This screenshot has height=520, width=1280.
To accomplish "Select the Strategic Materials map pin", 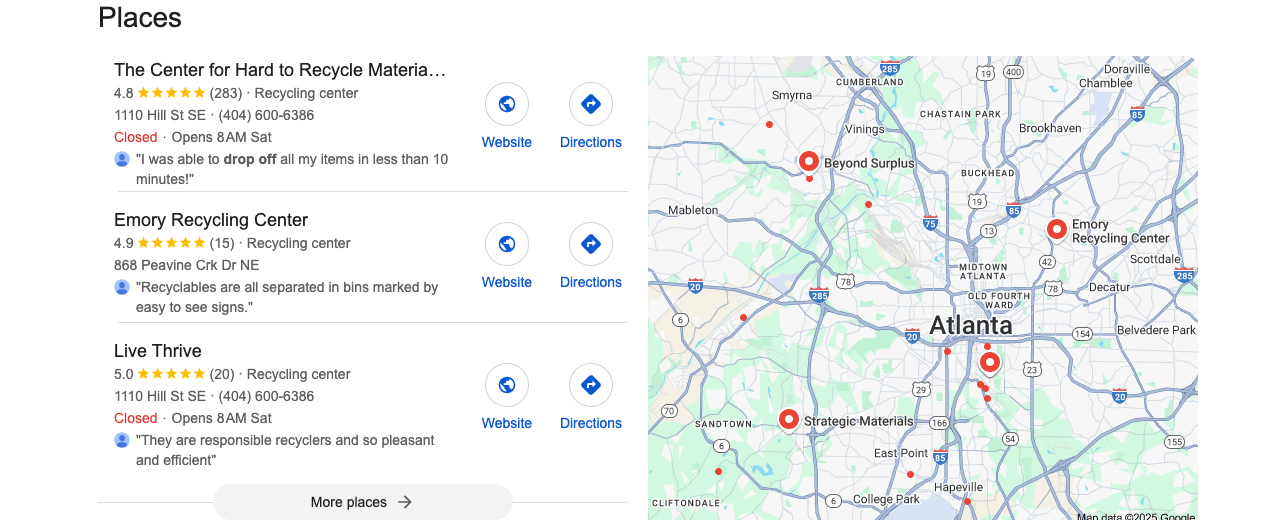I will tap(789, 420).
